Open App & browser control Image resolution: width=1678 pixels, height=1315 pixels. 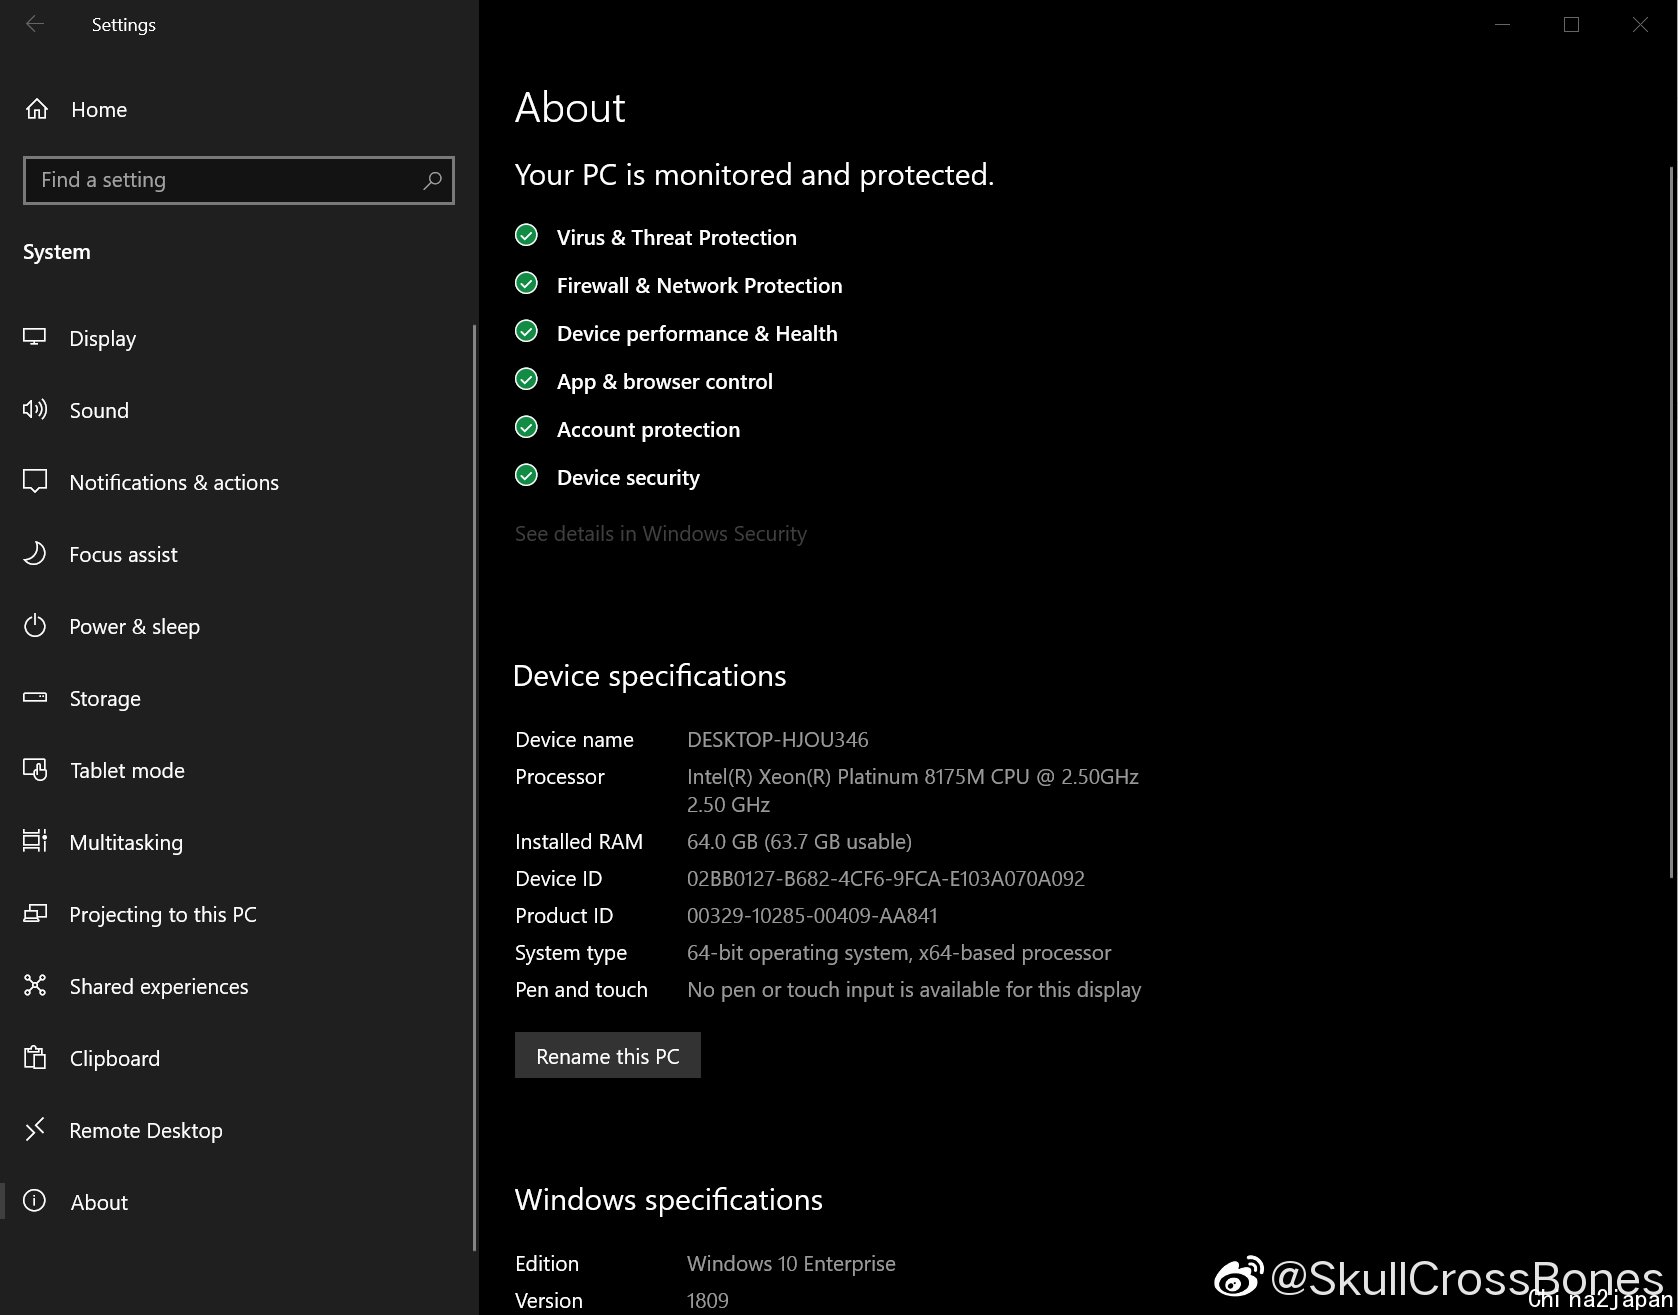coord(665,381)
